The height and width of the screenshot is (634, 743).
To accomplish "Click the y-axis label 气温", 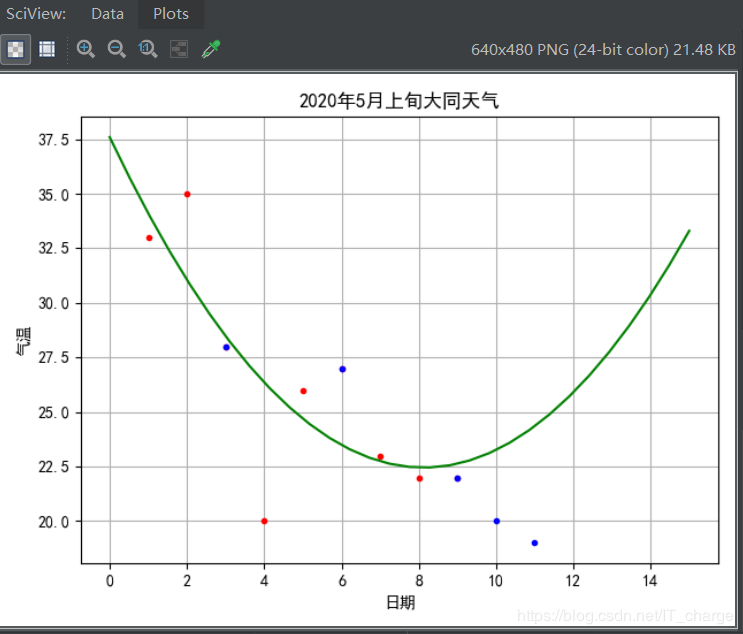I will (x=23, y=341).
